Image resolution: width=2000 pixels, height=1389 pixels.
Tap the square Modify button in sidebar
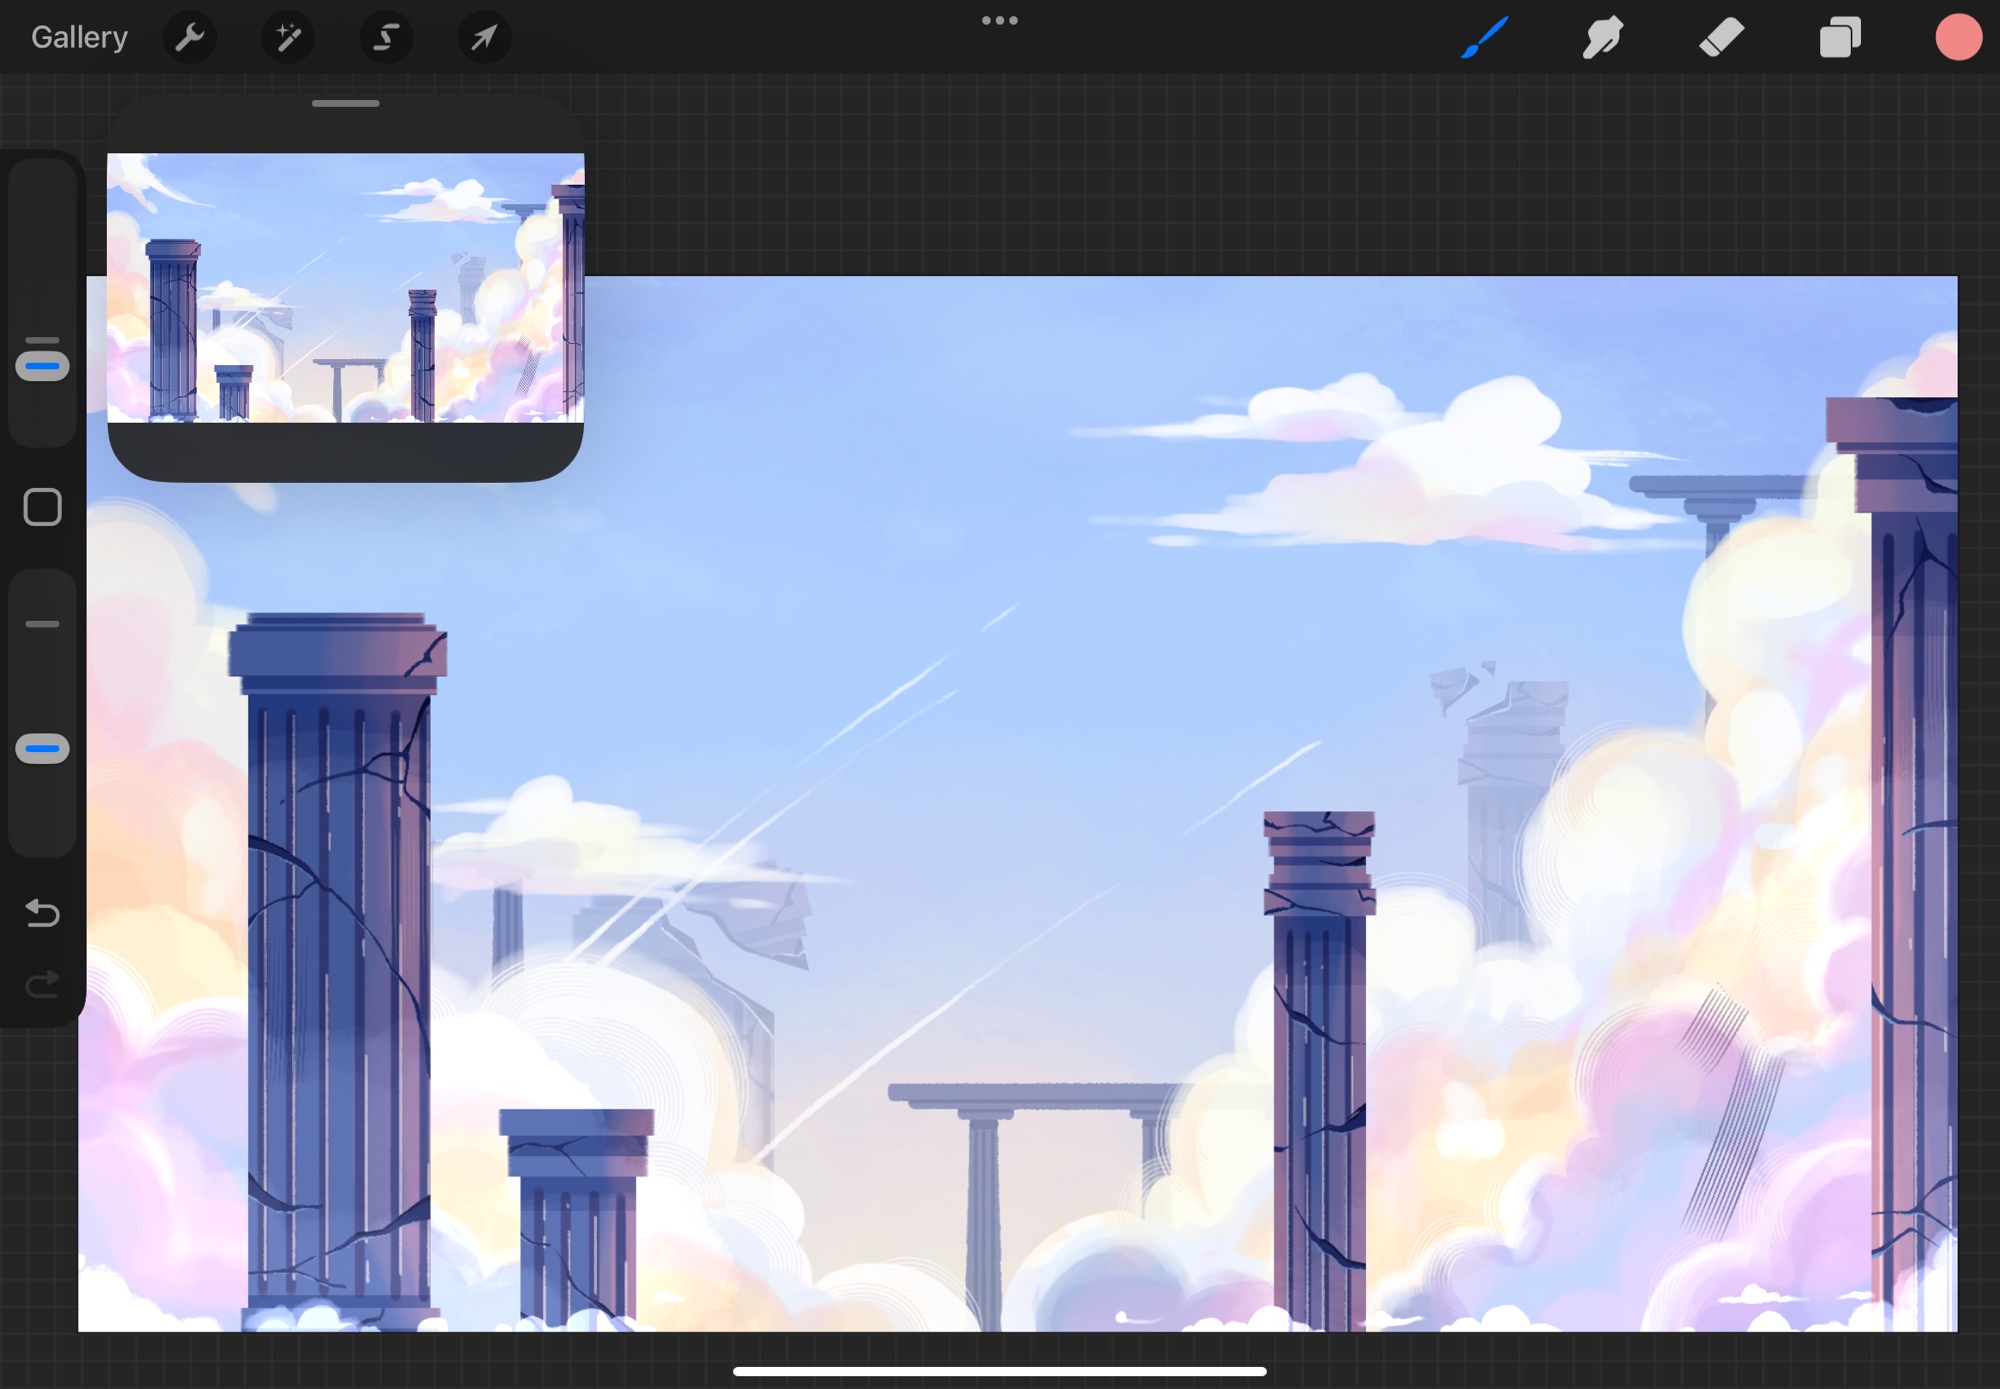tap(42, 507)
